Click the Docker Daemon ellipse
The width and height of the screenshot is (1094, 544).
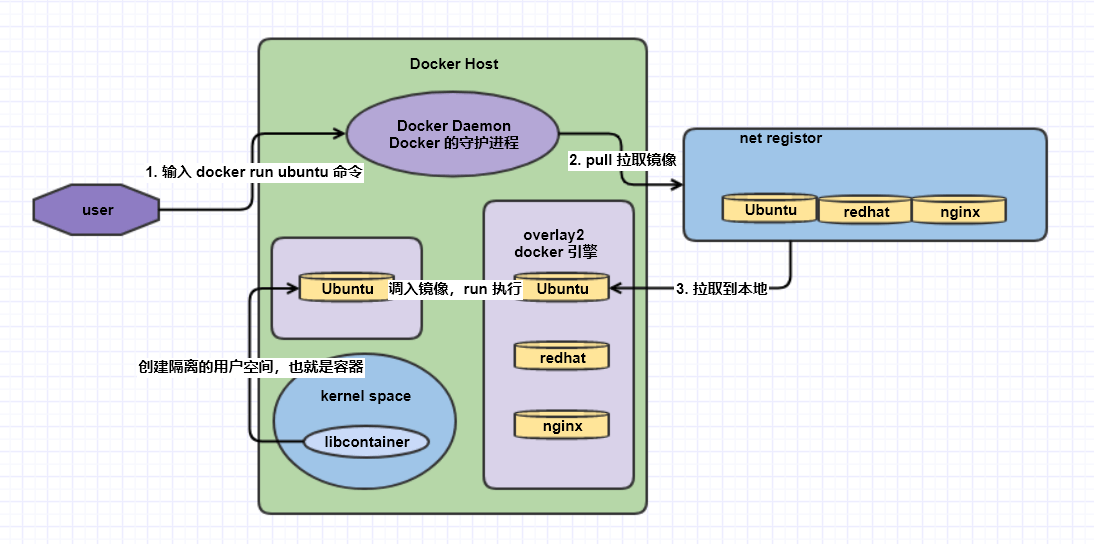[453, 134]
